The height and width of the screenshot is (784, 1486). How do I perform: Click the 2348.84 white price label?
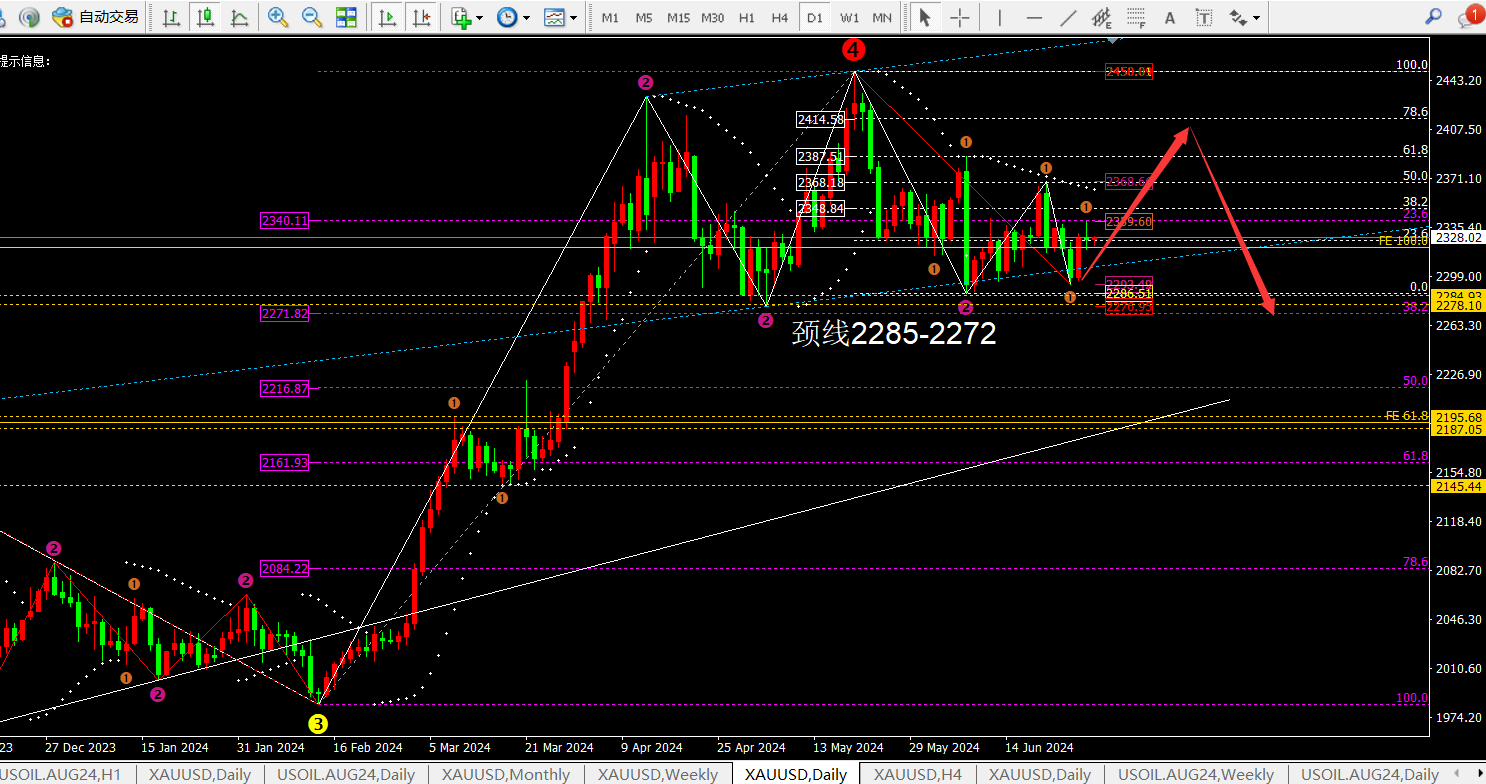[x=821, y=208]
